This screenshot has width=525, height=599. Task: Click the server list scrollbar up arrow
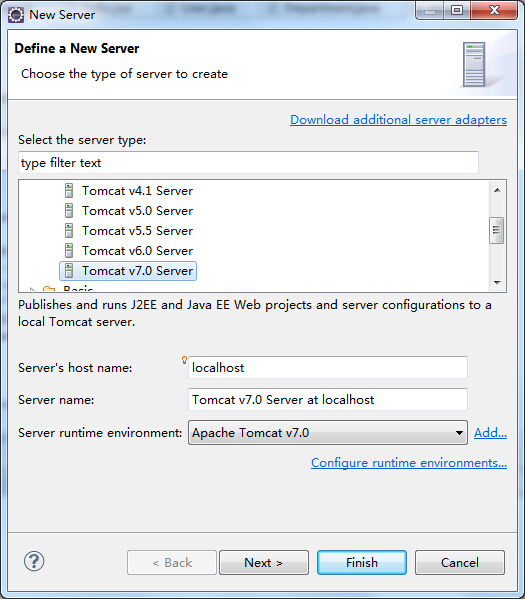pos(497,190)
